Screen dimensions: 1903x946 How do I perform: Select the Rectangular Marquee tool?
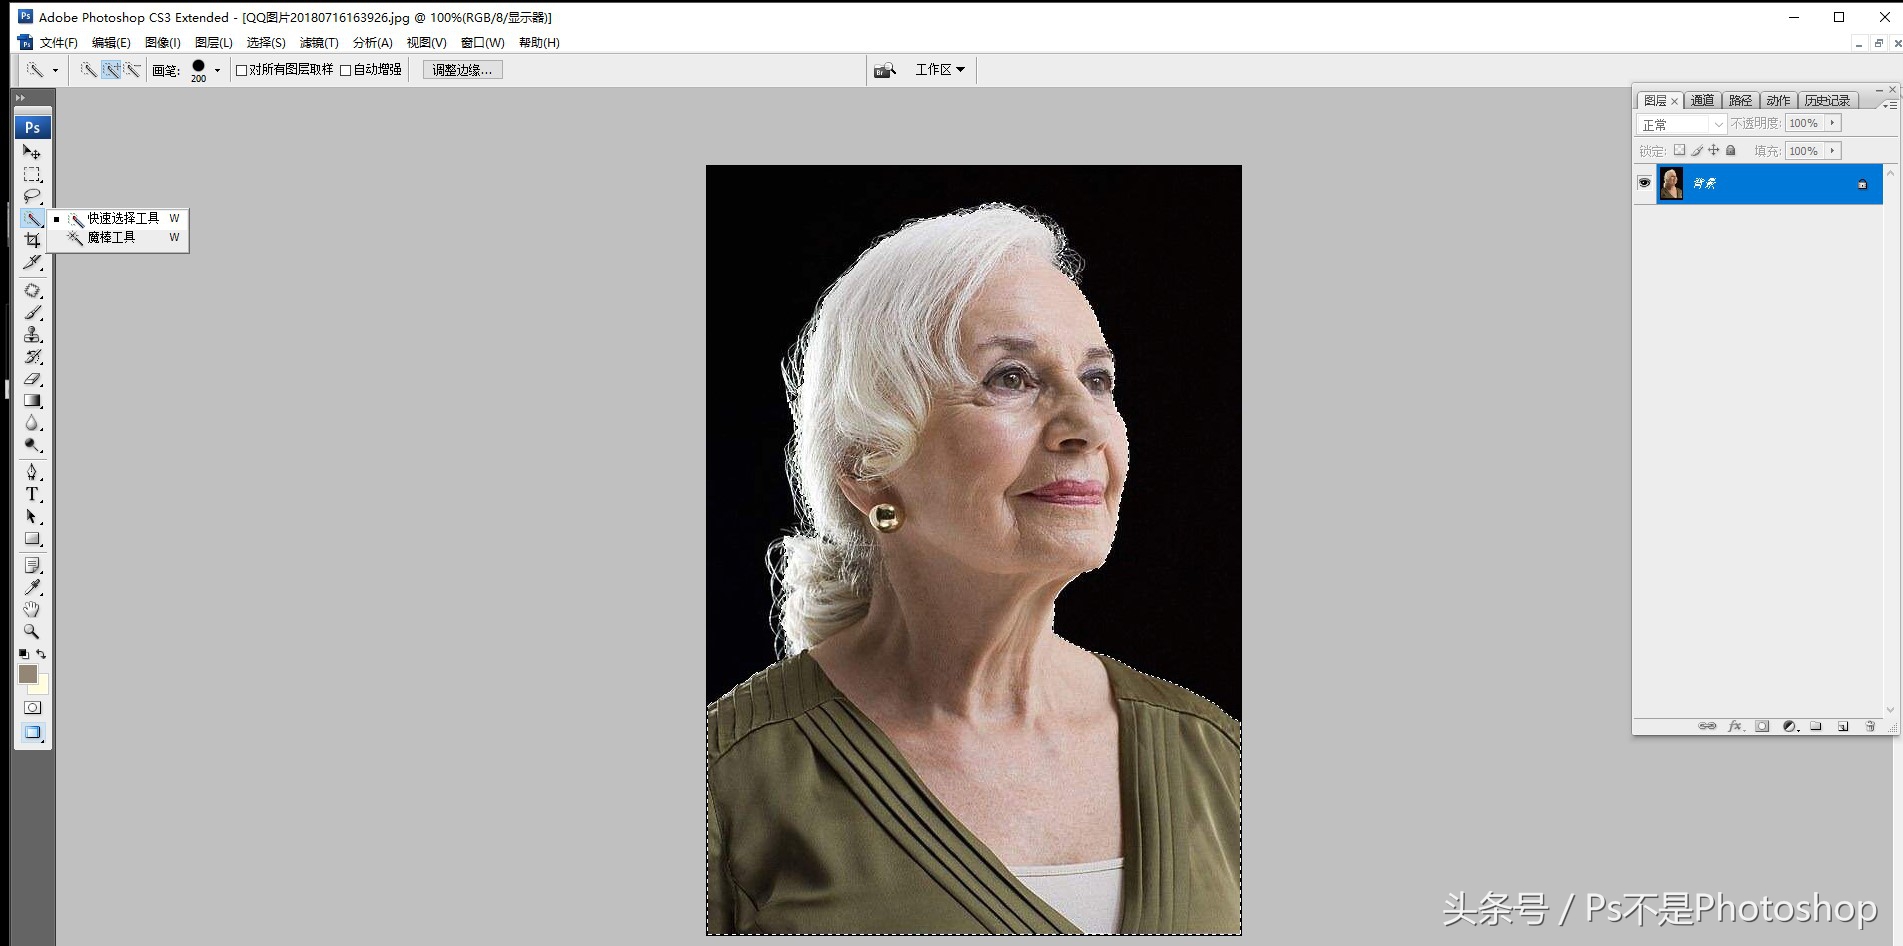(x=32, y=174)
